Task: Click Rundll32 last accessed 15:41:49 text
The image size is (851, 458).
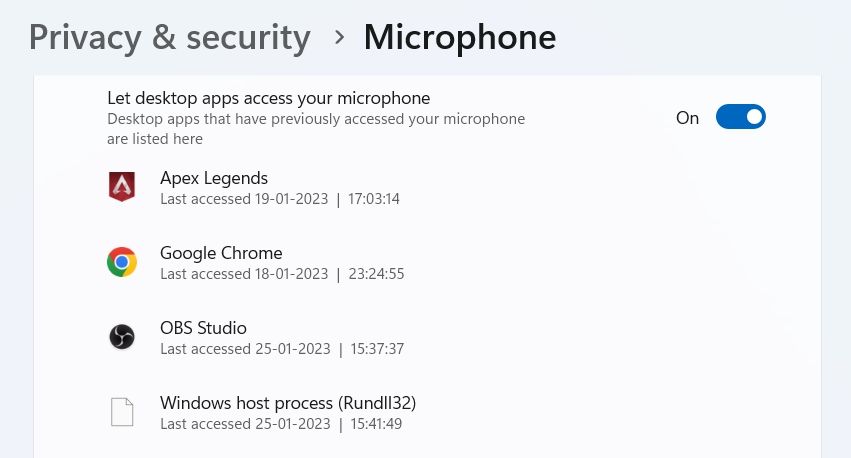Action: click(281, 424)
